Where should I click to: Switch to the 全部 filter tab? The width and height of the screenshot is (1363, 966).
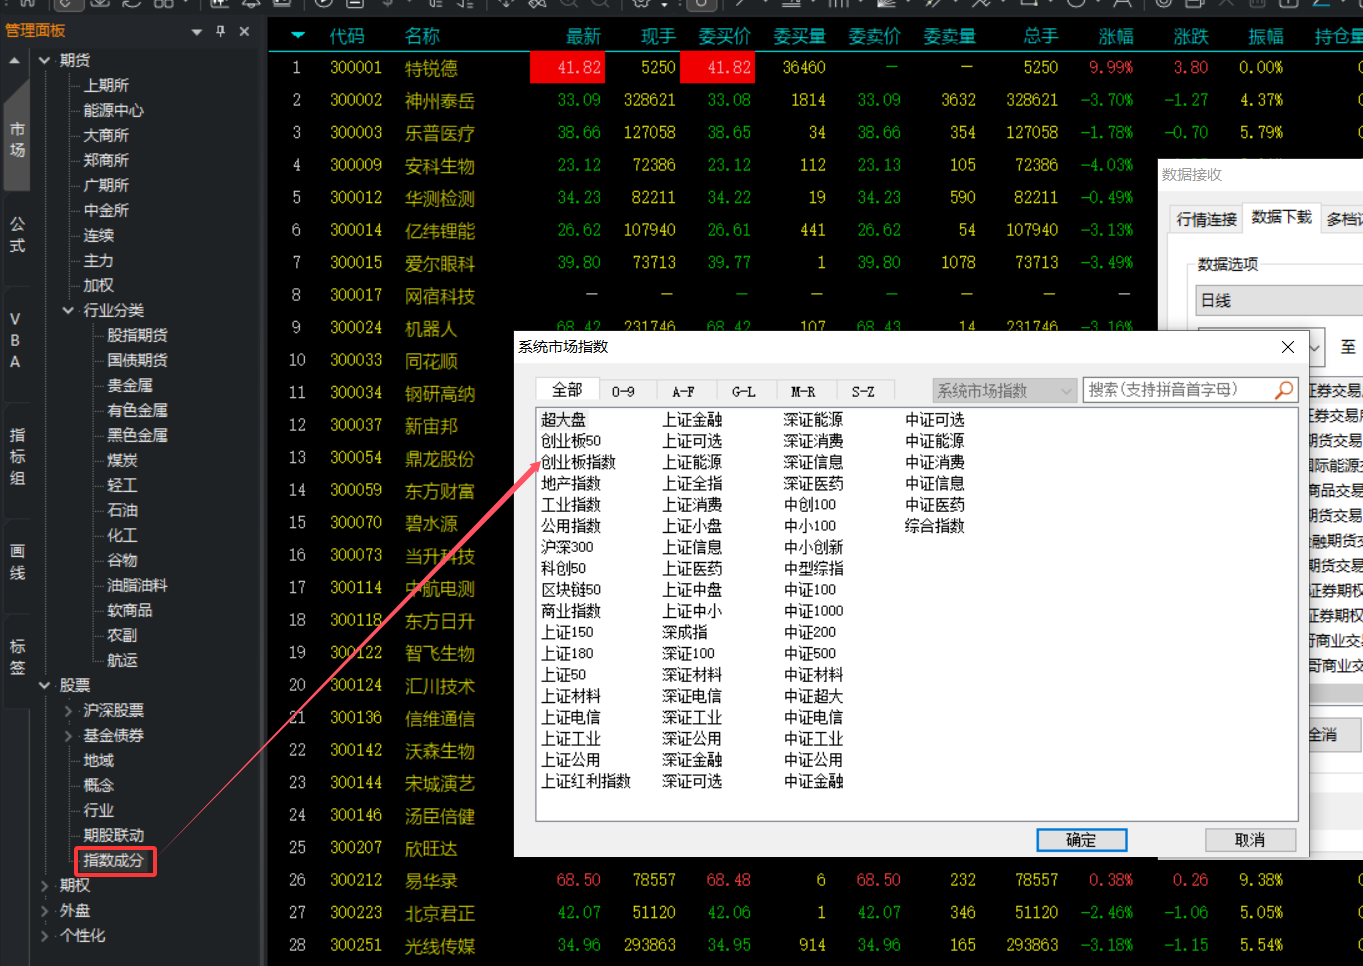567,390
